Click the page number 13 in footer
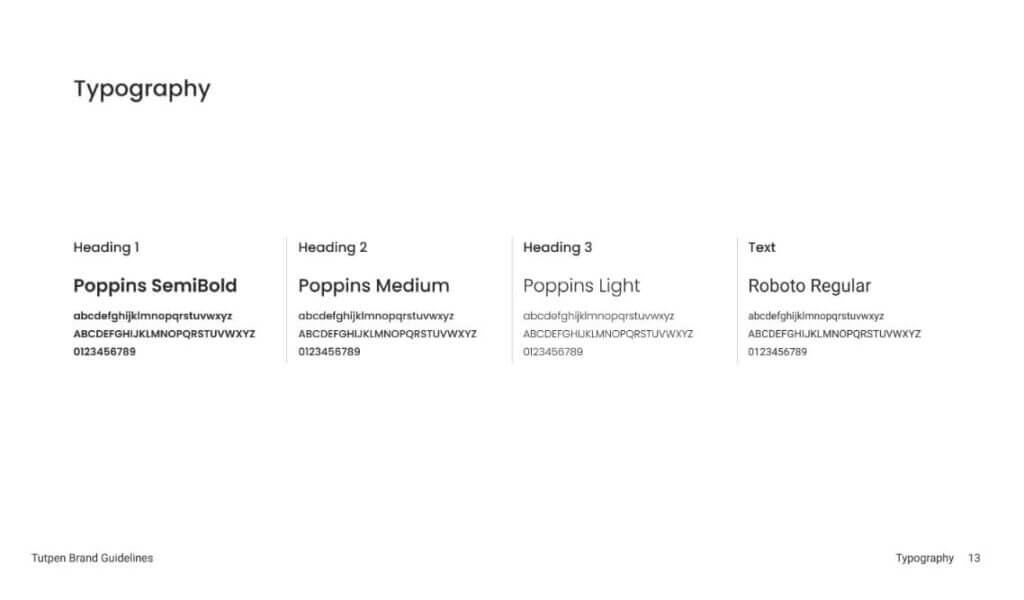This screenshot has width=1024, height=600. pos(974,558)
